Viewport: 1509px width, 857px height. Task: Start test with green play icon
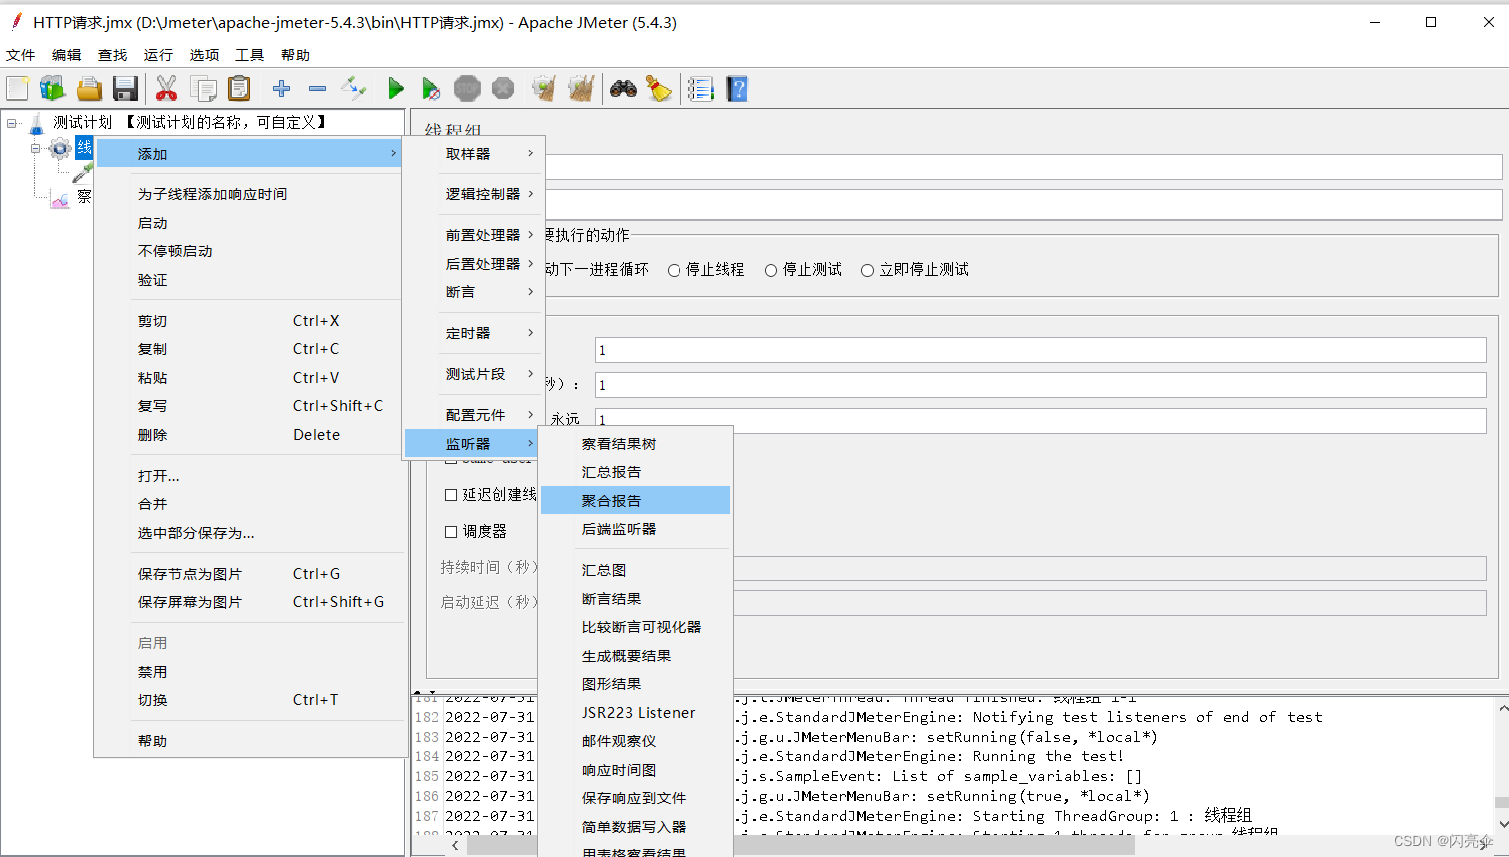pyautogui.click(x=396, y=89)
